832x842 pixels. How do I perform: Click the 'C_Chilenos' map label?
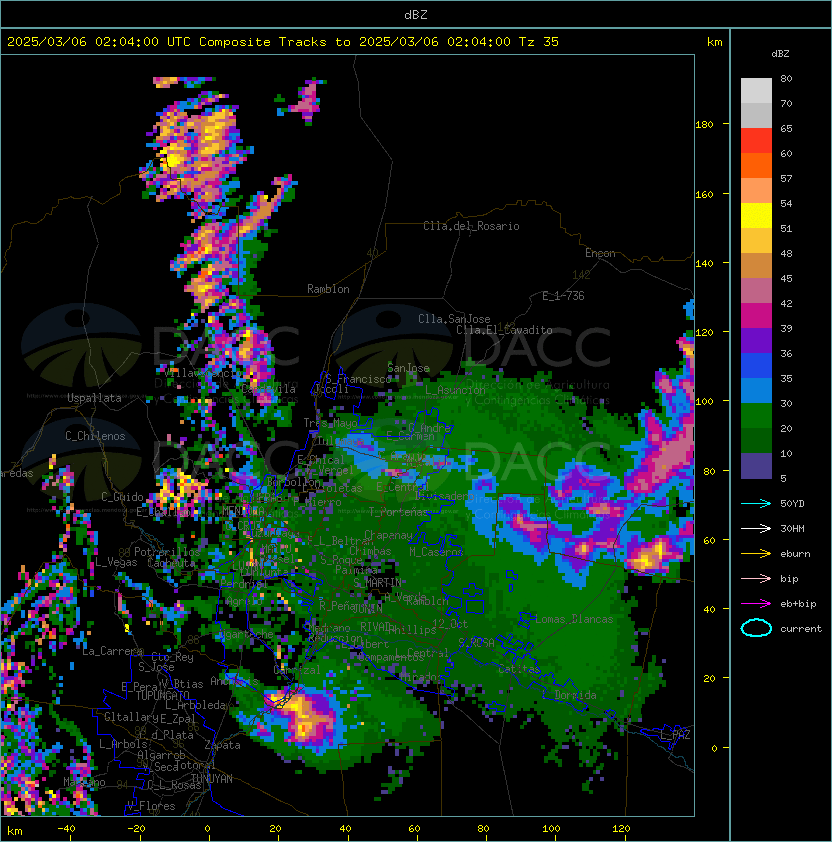click(x=95, y=436)
